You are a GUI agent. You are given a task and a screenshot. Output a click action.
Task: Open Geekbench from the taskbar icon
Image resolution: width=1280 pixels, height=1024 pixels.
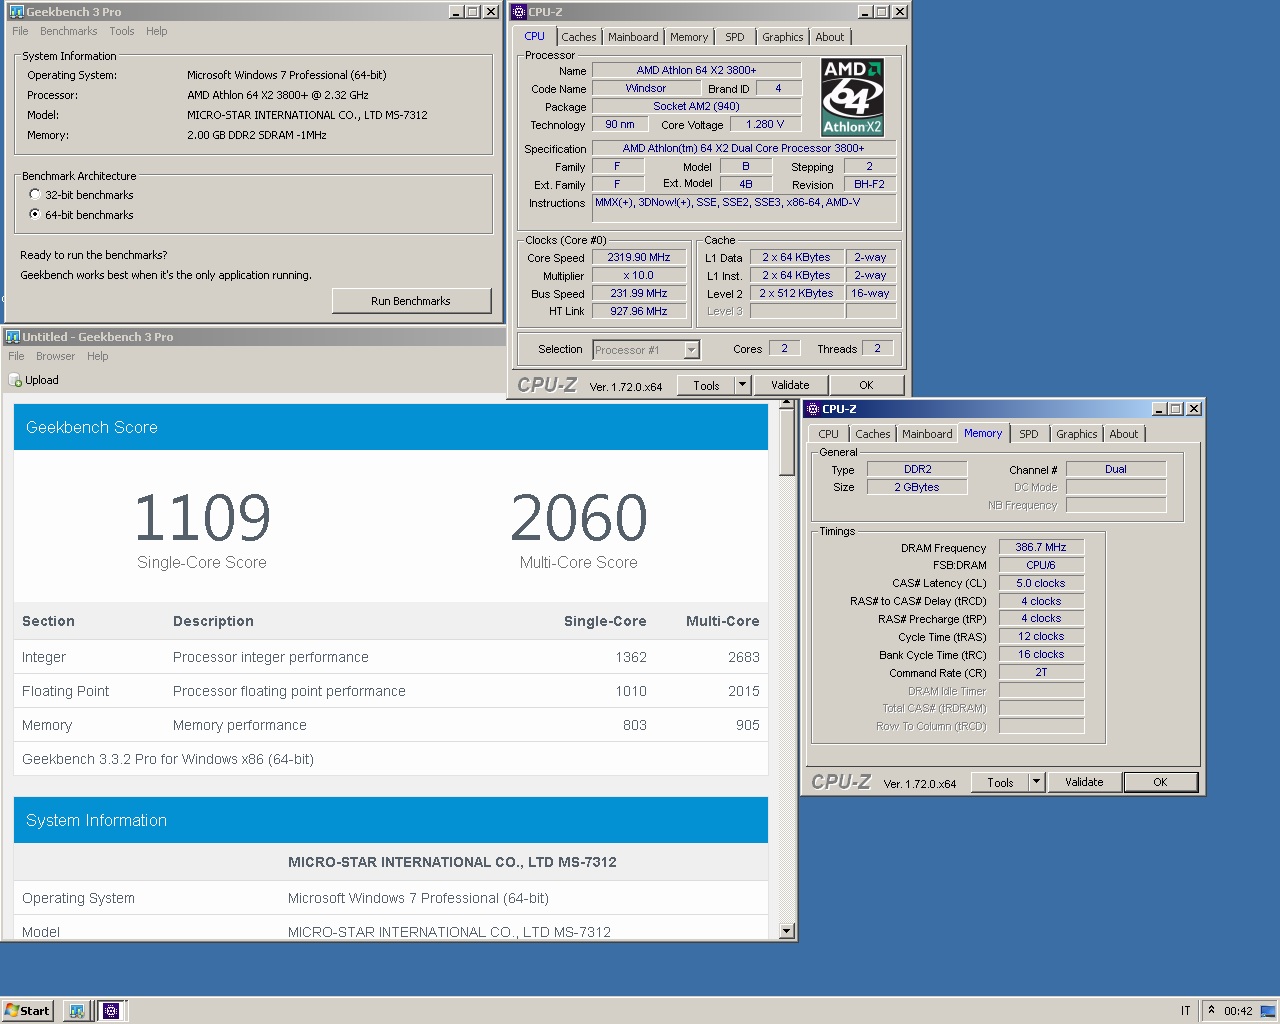pyautogui.click(x=76, y=1011)
